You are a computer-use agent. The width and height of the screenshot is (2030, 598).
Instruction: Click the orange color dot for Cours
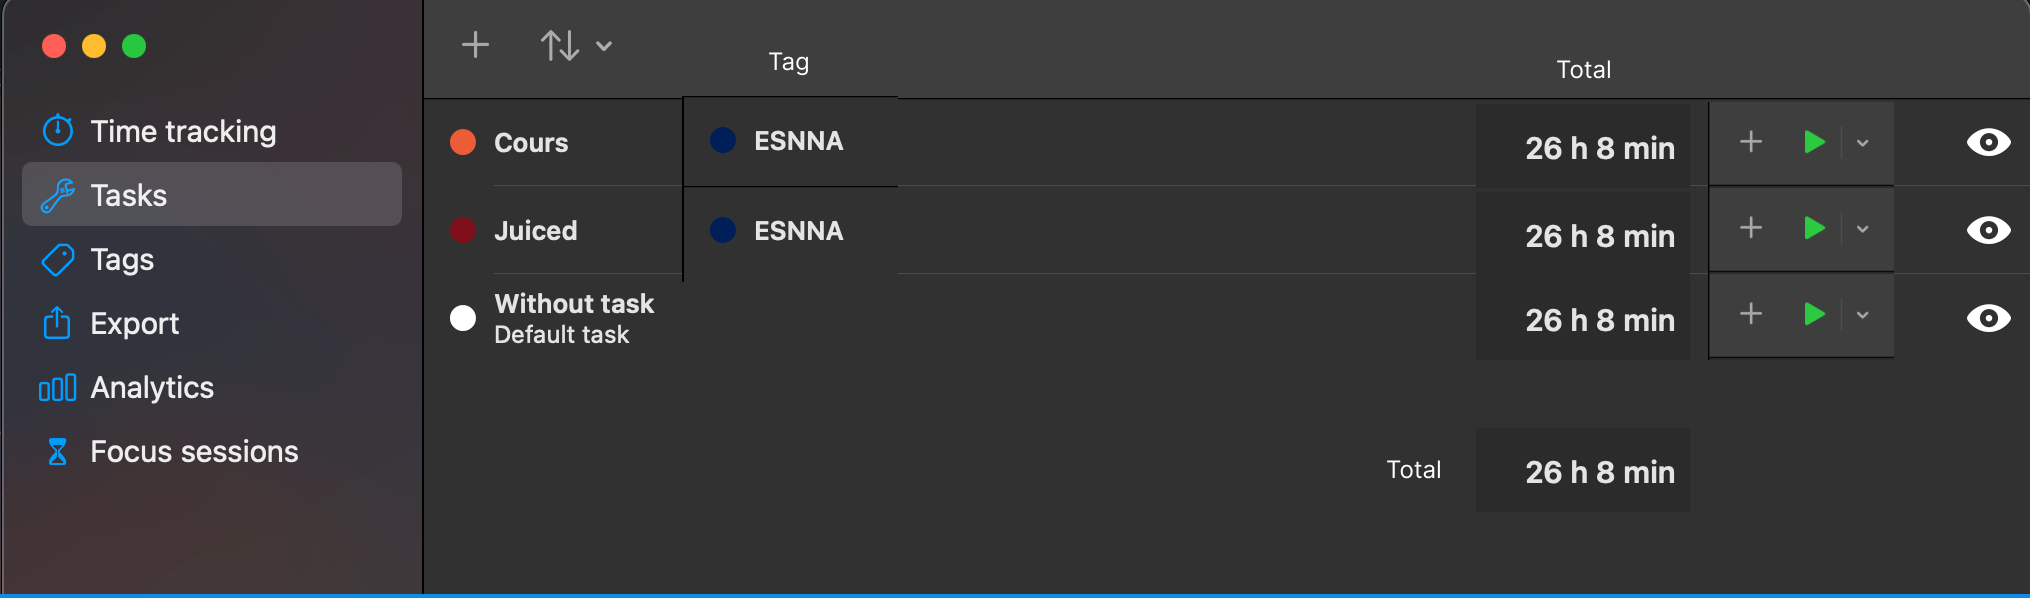click(463, 142)
